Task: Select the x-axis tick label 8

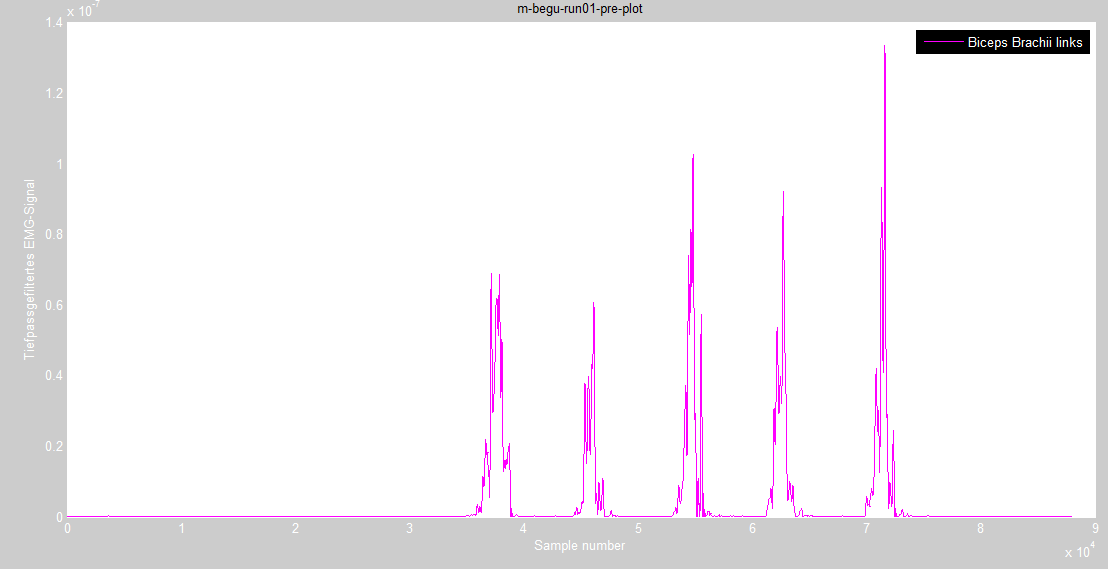Action: [x=980, y=529]
